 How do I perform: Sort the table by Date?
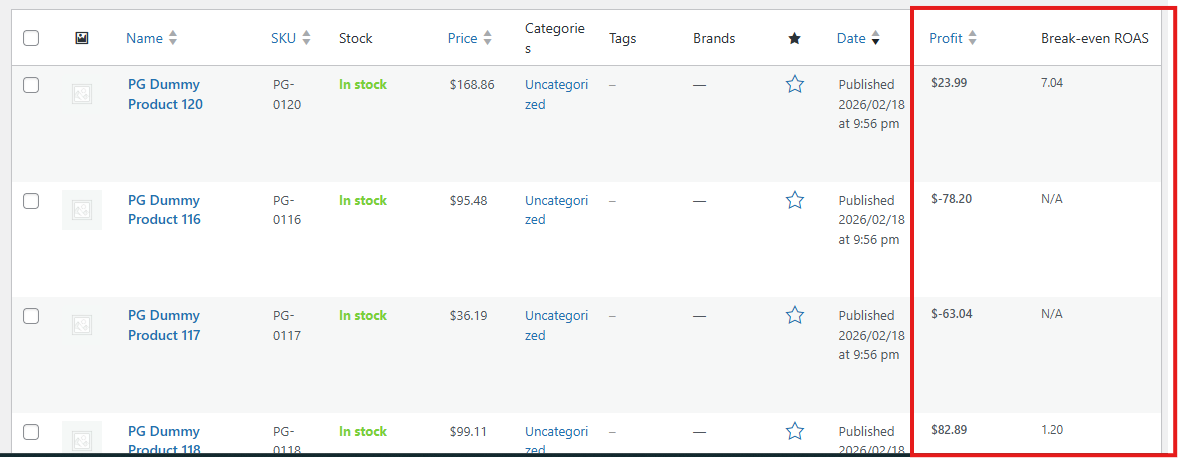pos(851,38)
